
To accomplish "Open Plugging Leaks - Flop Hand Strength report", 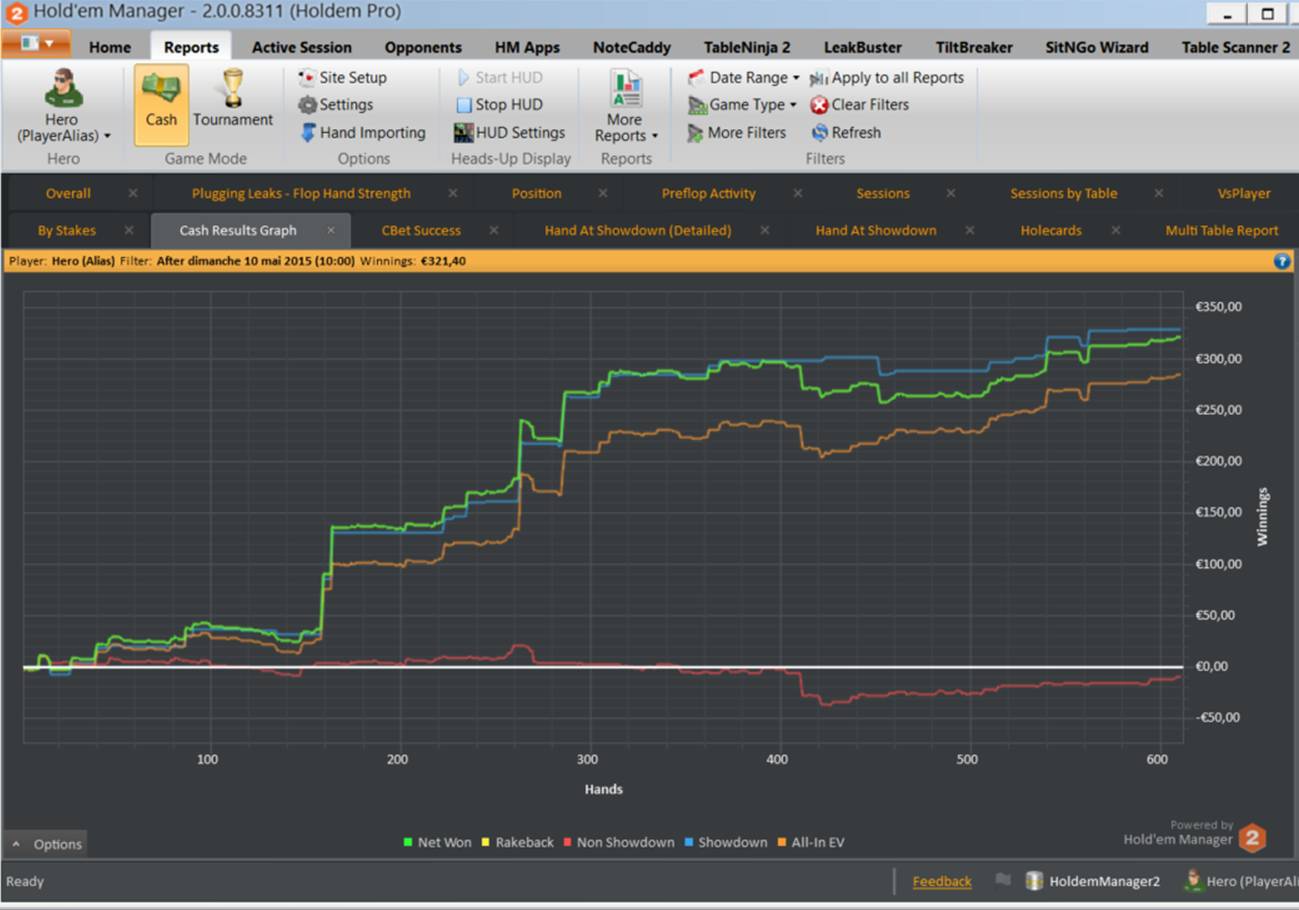I will point(301,193).
